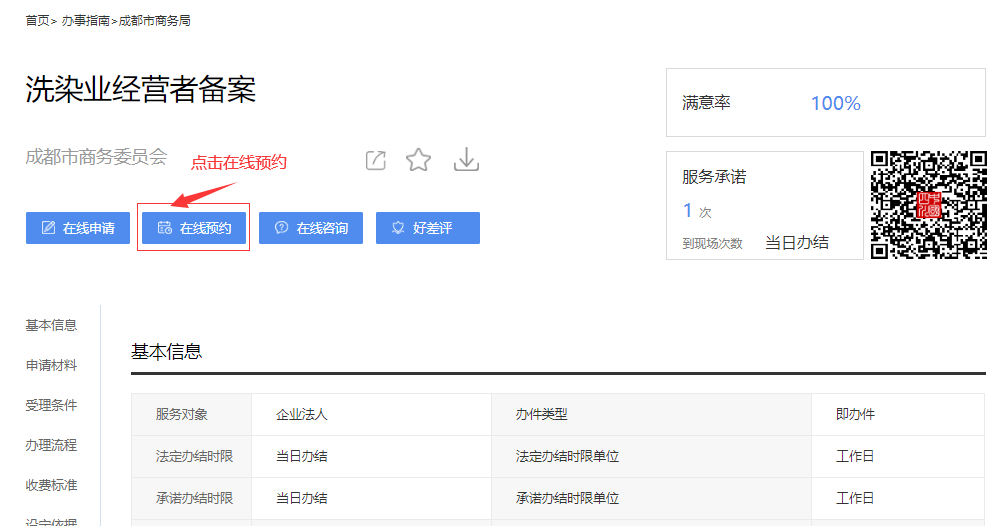Click the download icon
This screenshot has height=526, width=995.
[467, 160]
